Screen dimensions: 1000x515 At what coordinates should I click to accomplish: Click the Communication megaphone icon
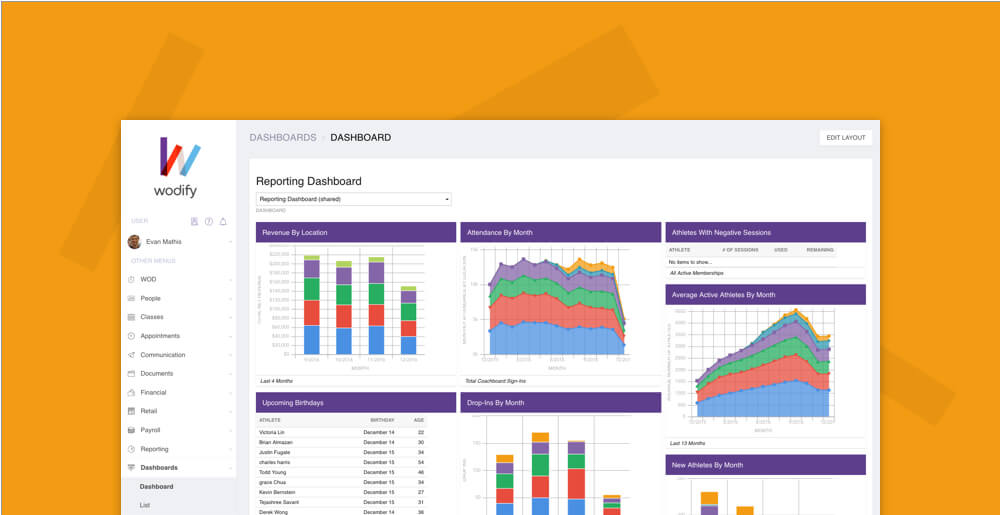(x=131, y=355)
